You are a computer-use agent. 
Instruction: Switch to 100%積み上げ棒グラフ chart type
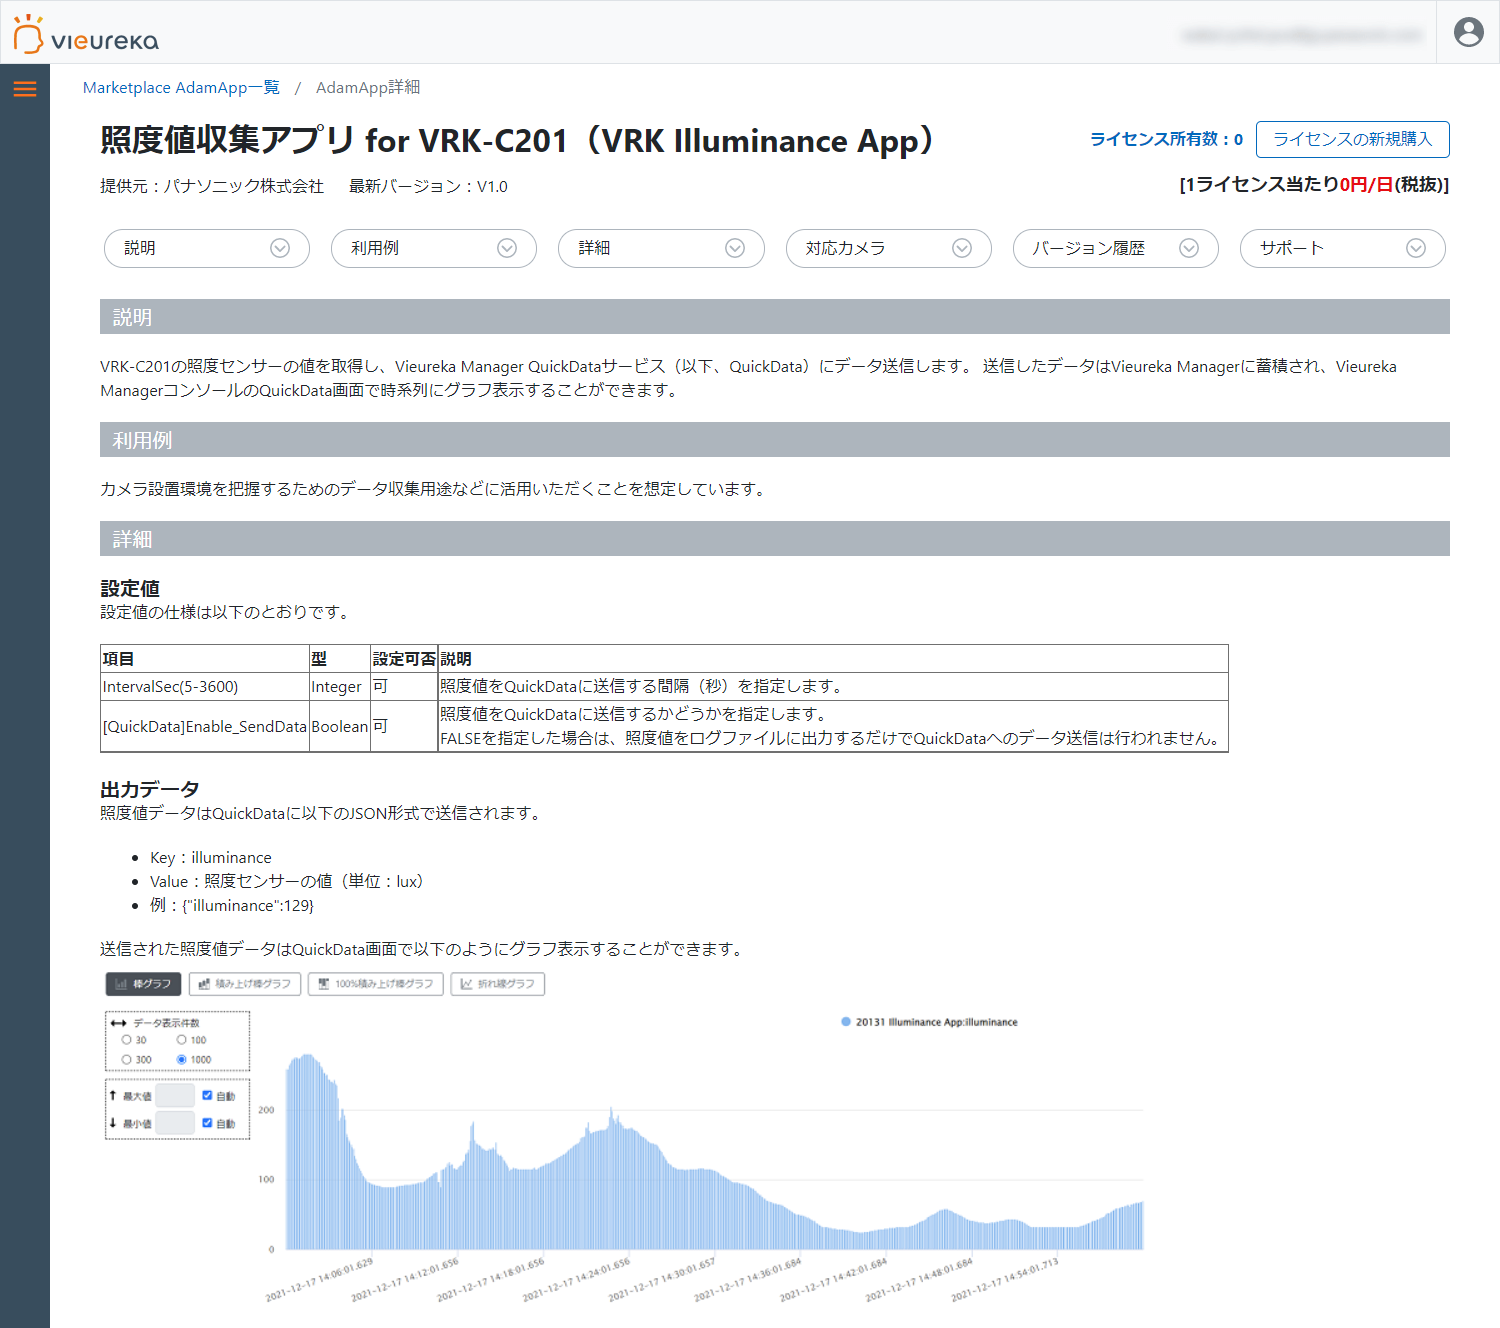point(376,984)
